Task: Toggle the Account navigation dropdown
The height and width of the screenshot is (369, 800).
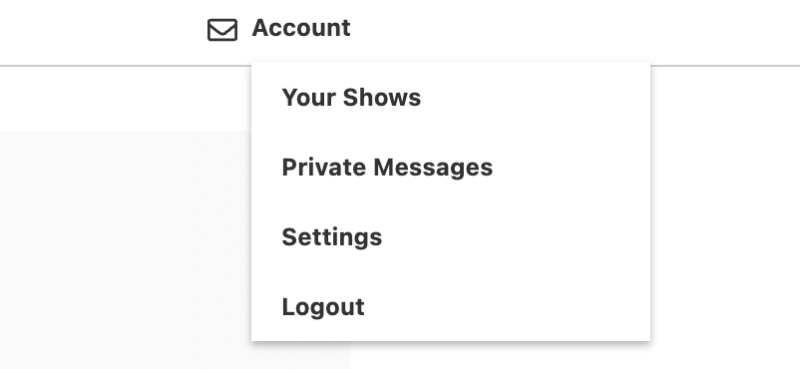Action: coord(301,28)
